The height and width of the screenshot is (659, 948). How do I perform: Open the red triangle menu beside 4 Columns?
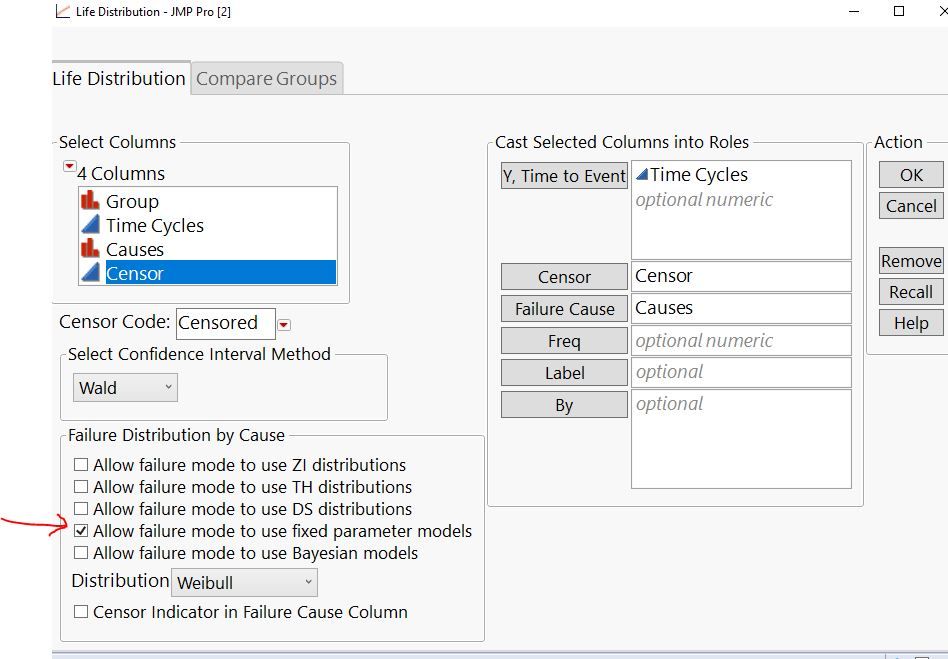tap(69, 166)
